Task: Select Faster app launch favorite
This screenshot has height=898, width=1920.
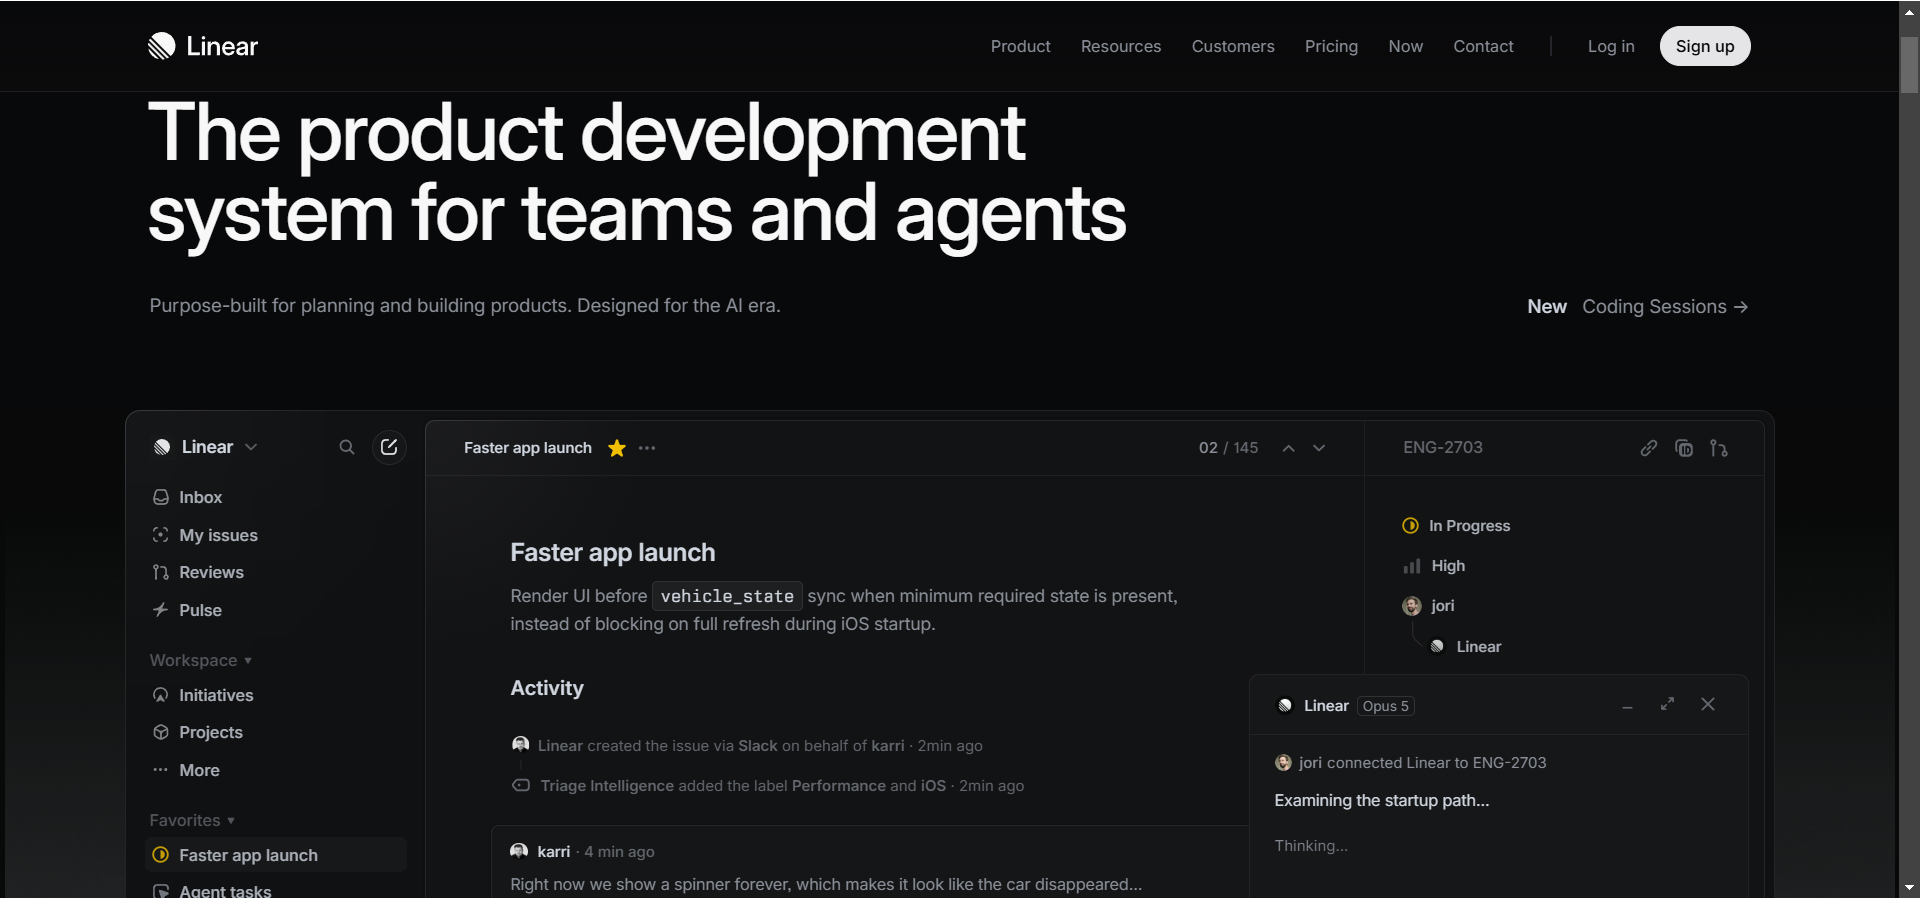Action: click(276, 855)
